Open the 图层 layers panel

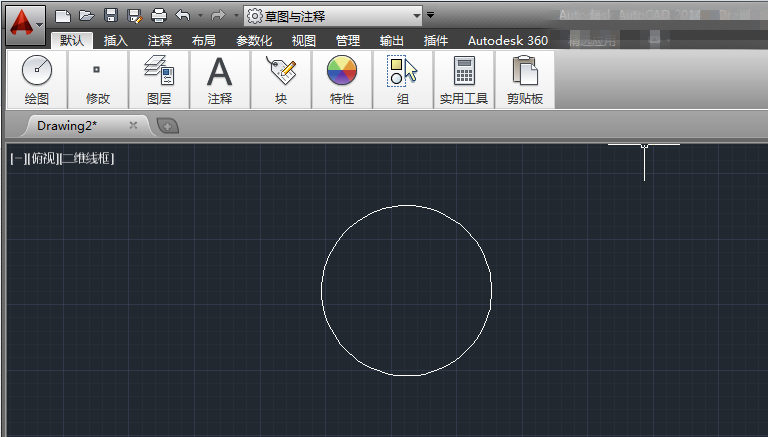point(159,79)
